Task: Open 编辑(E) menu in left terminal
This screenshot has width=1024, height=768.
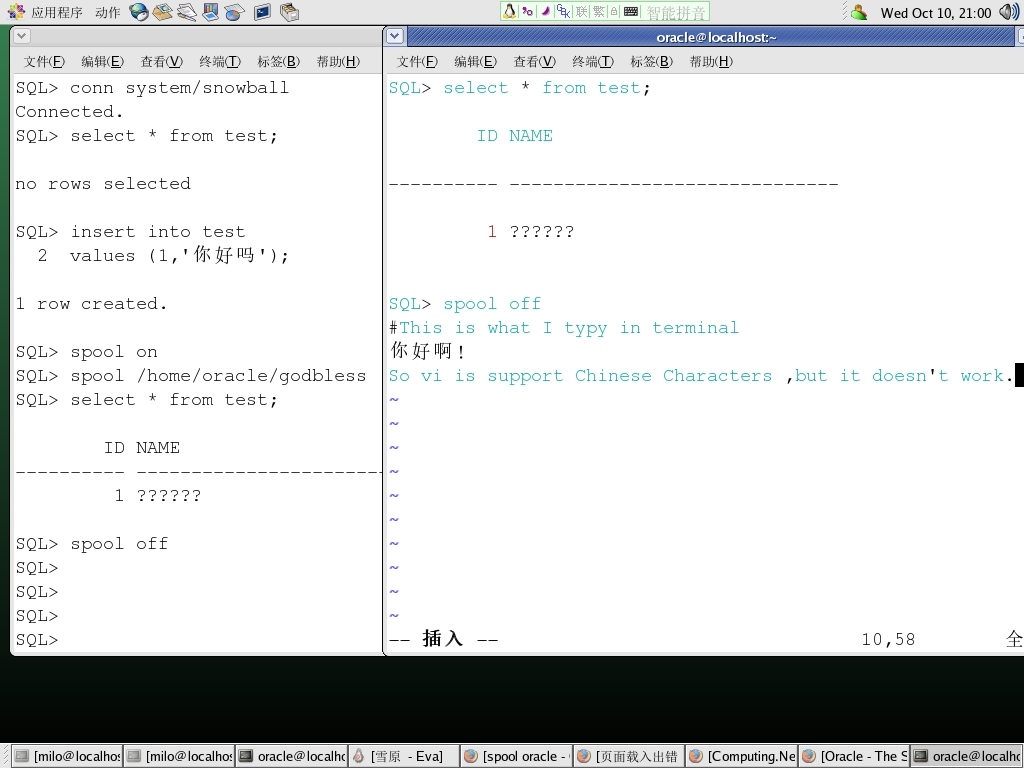Action: (102, 61)
